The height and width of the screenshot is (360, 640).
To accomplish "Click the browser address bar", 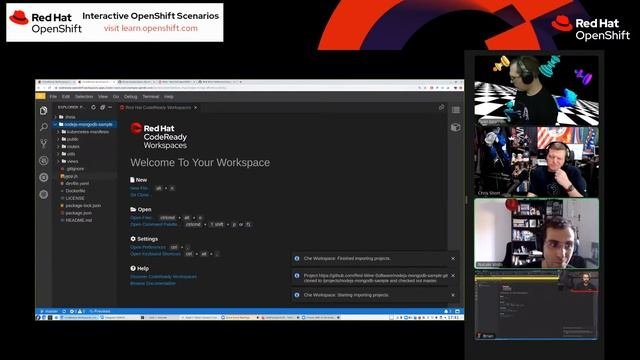I will (x=237, y=87).
